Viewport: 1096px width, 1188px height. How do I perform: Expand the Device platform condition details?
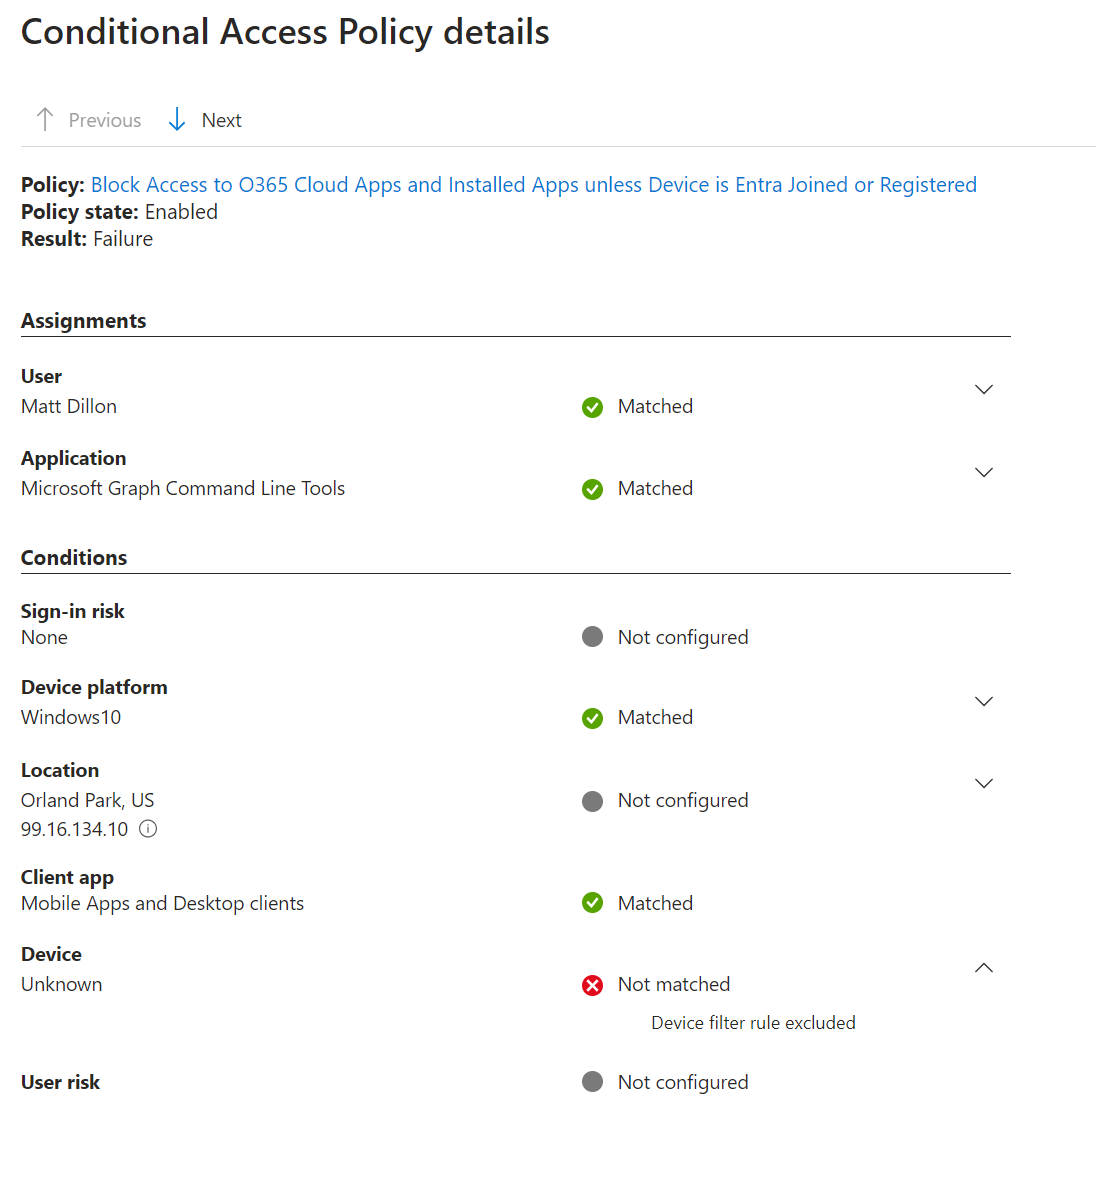(x=984, y=701)
